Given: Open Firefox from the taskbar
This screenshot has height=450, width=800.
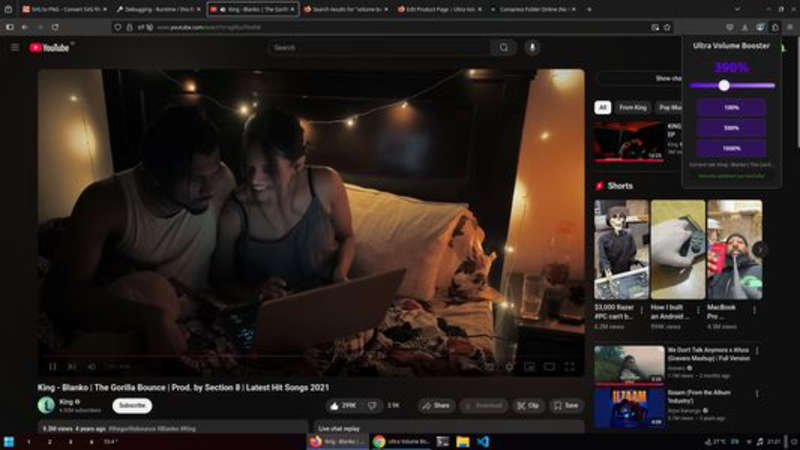Looking at the screenshot, I should (x=338, y=442).
